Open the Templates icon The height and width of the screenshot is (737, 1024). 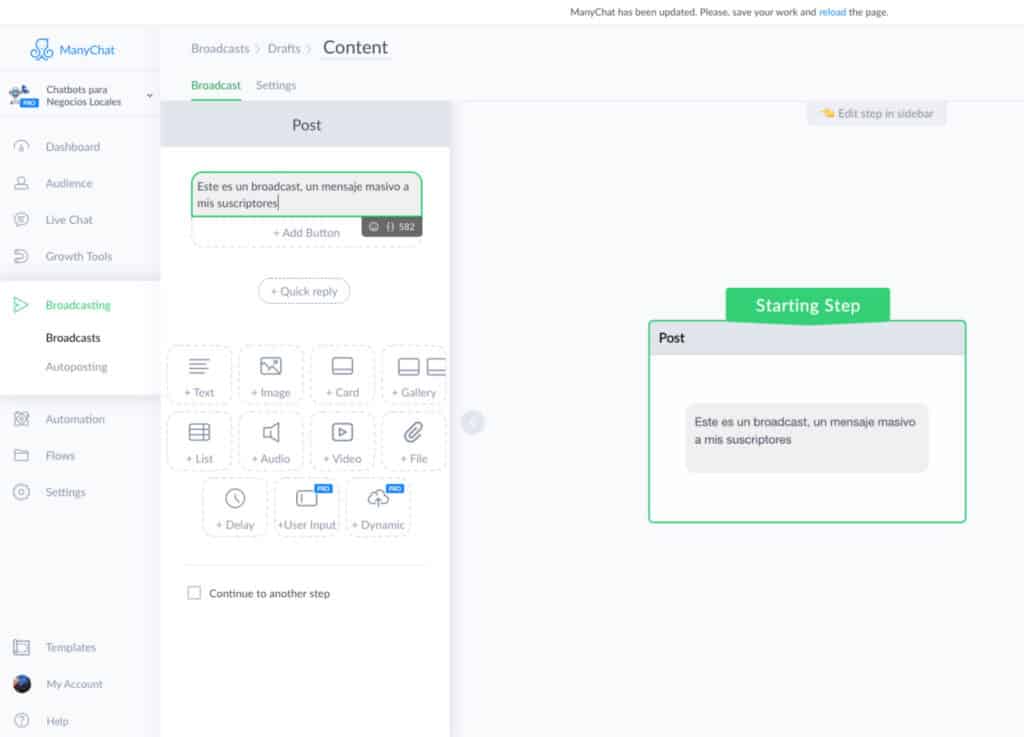coord(22,647)
